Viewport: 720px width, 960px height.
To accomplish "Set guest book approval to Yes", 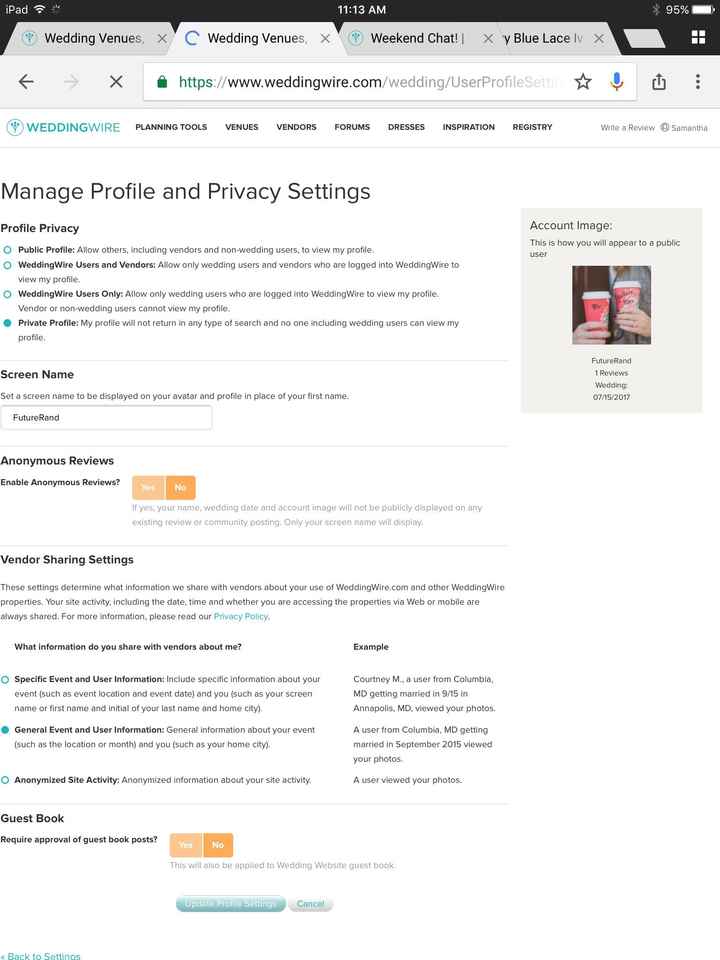I will 185,845.
